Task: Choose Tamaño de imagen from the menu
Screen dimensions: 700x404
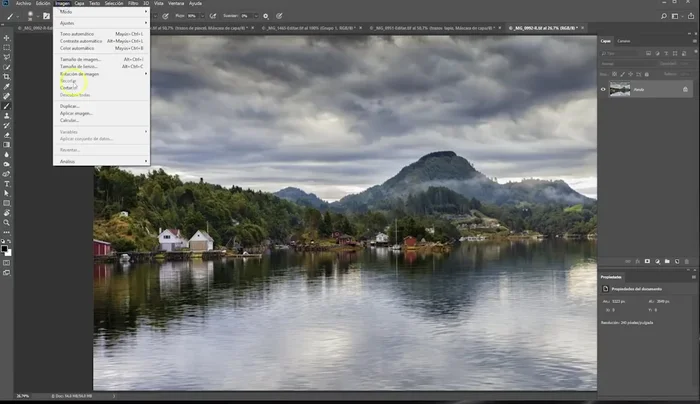Action: pyautogui.click(x=80, y=59)
